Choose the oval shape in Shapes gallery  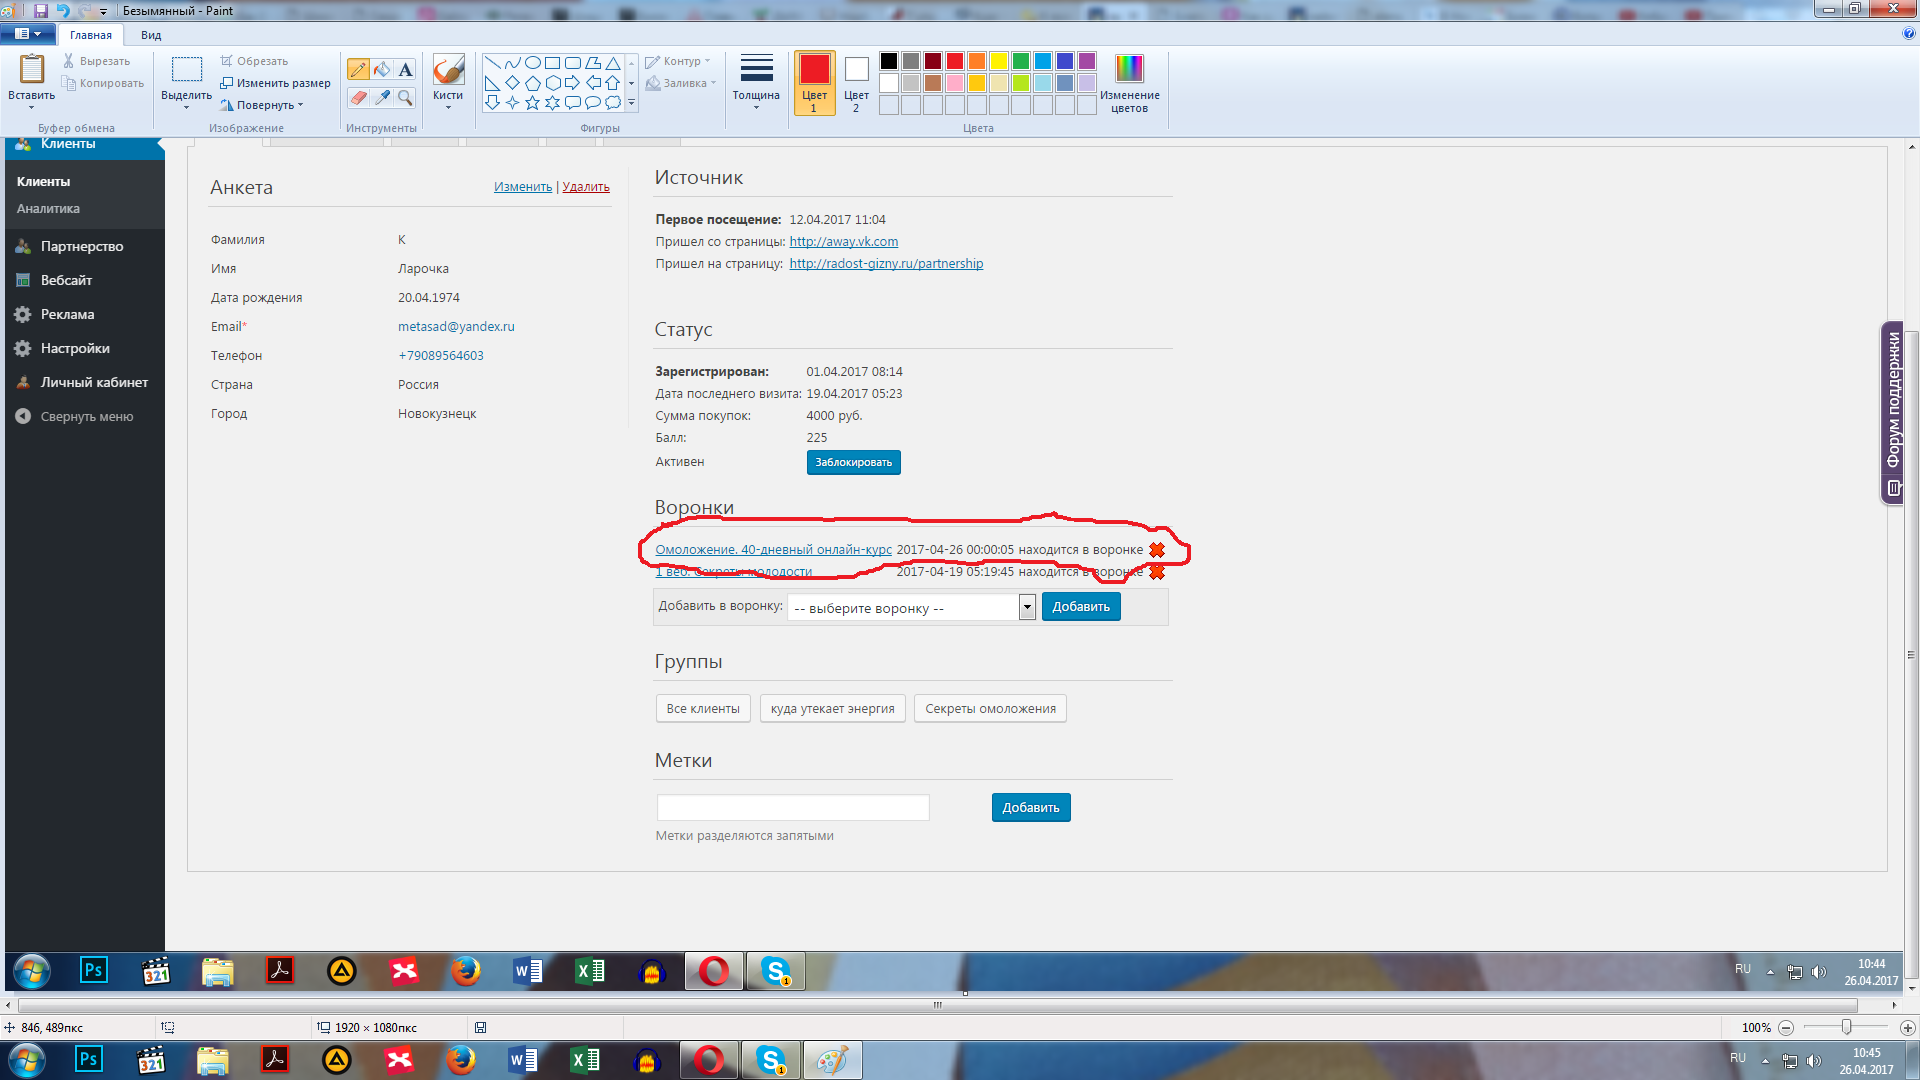tap(533, 63)
